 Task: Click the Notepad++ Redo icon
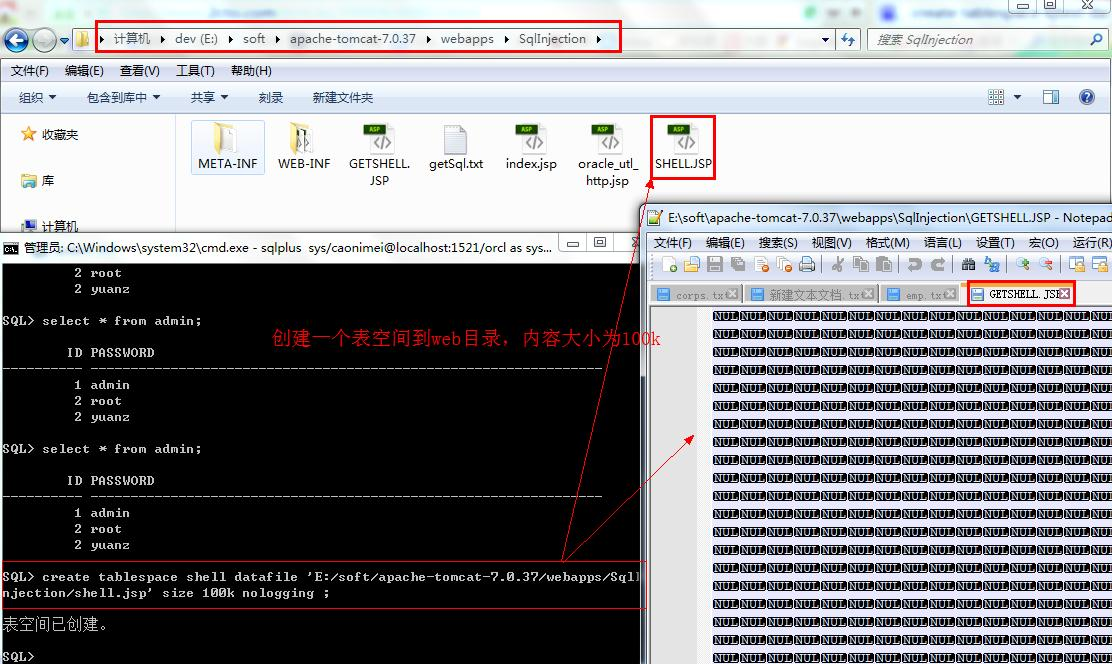938,265
